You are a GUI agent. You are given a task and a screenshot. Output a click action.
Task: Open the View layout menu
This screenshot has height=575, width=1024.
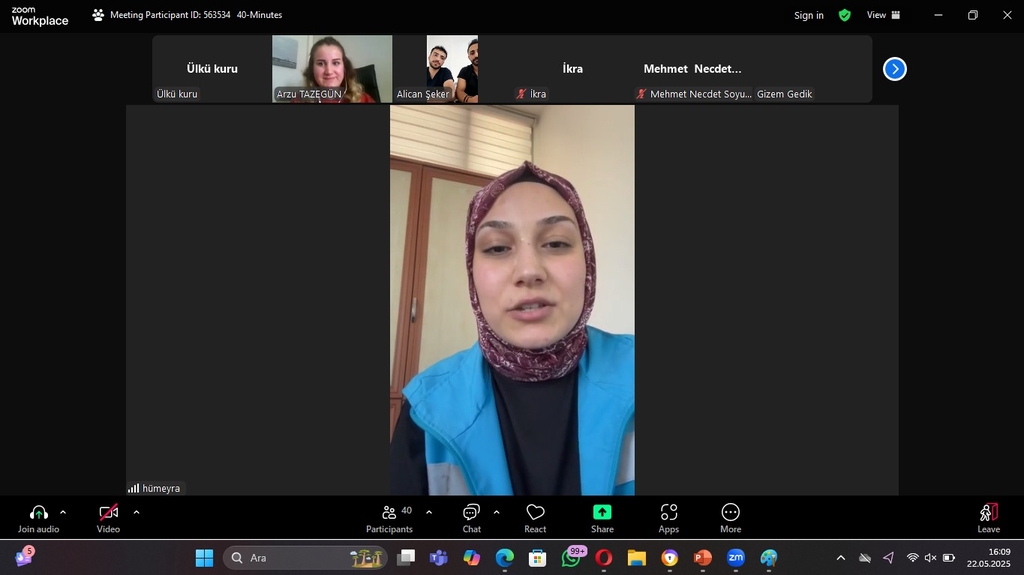(x=883, y=15)
